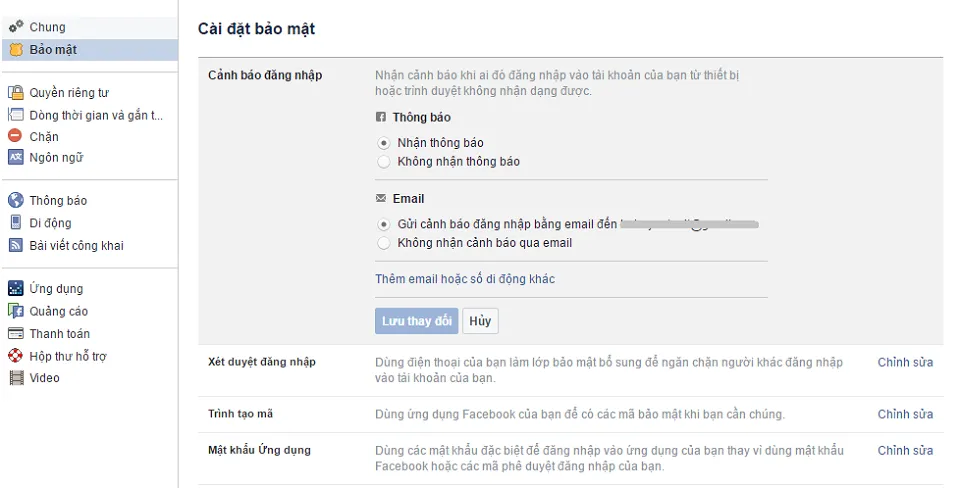960x488 pixels.
Task: Click the film strip icon for Video
Action: 17,378
